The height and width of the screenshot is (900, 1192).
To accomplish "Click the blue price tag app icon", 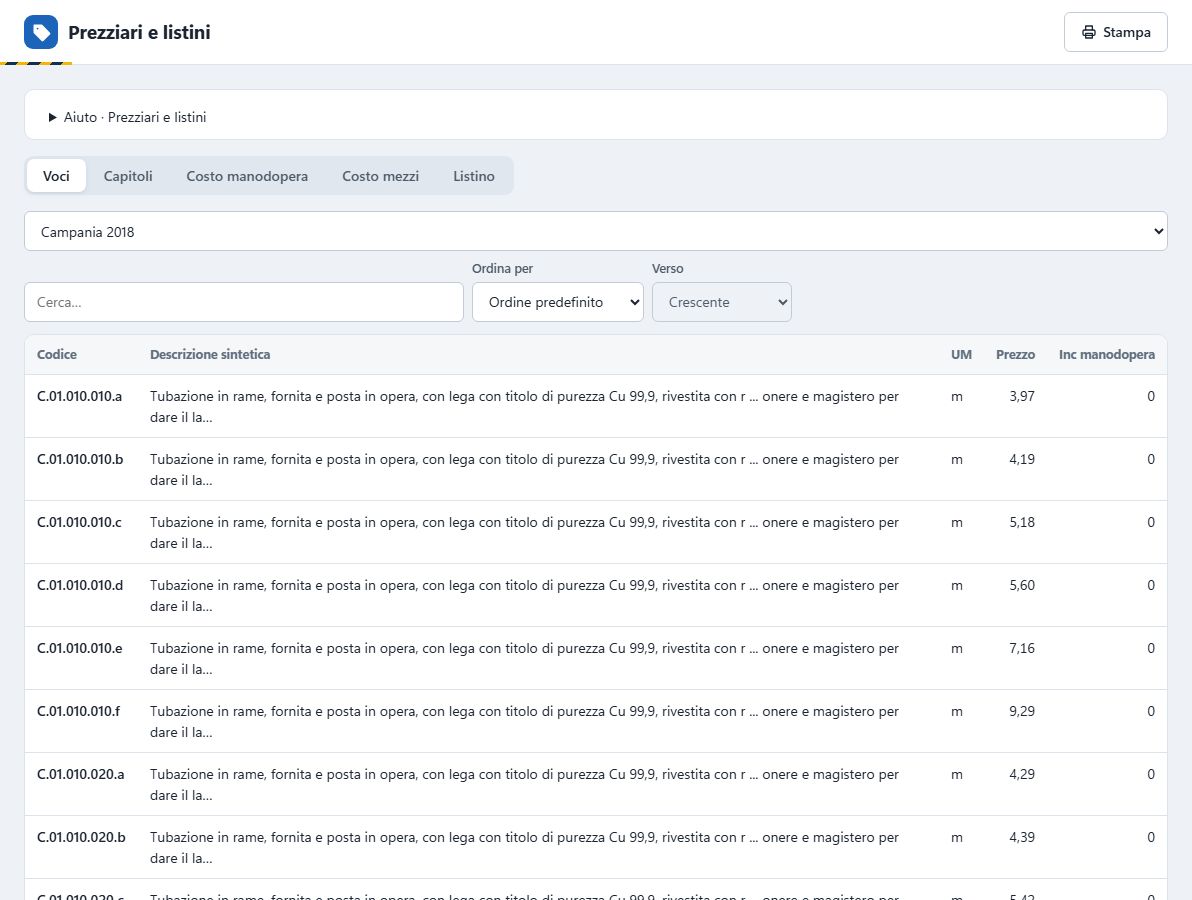I will click(x=41, y=32).
